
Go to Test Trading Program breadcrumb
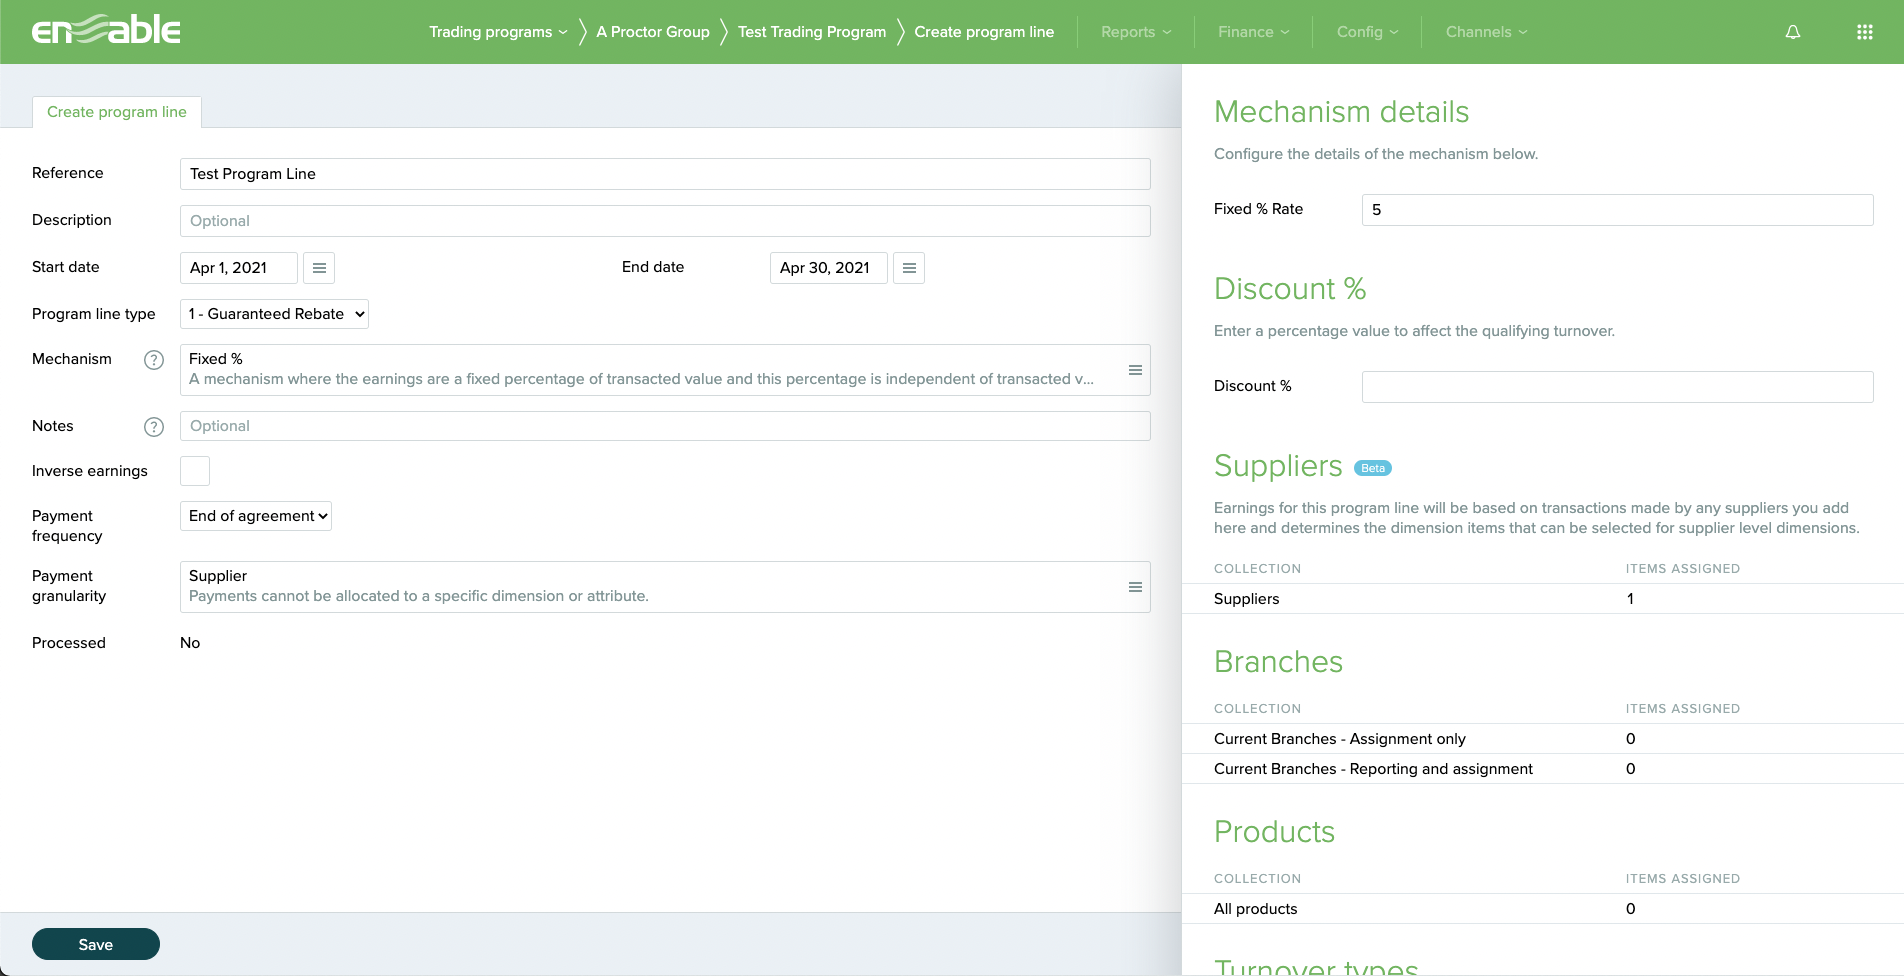(x=812, y=32)
